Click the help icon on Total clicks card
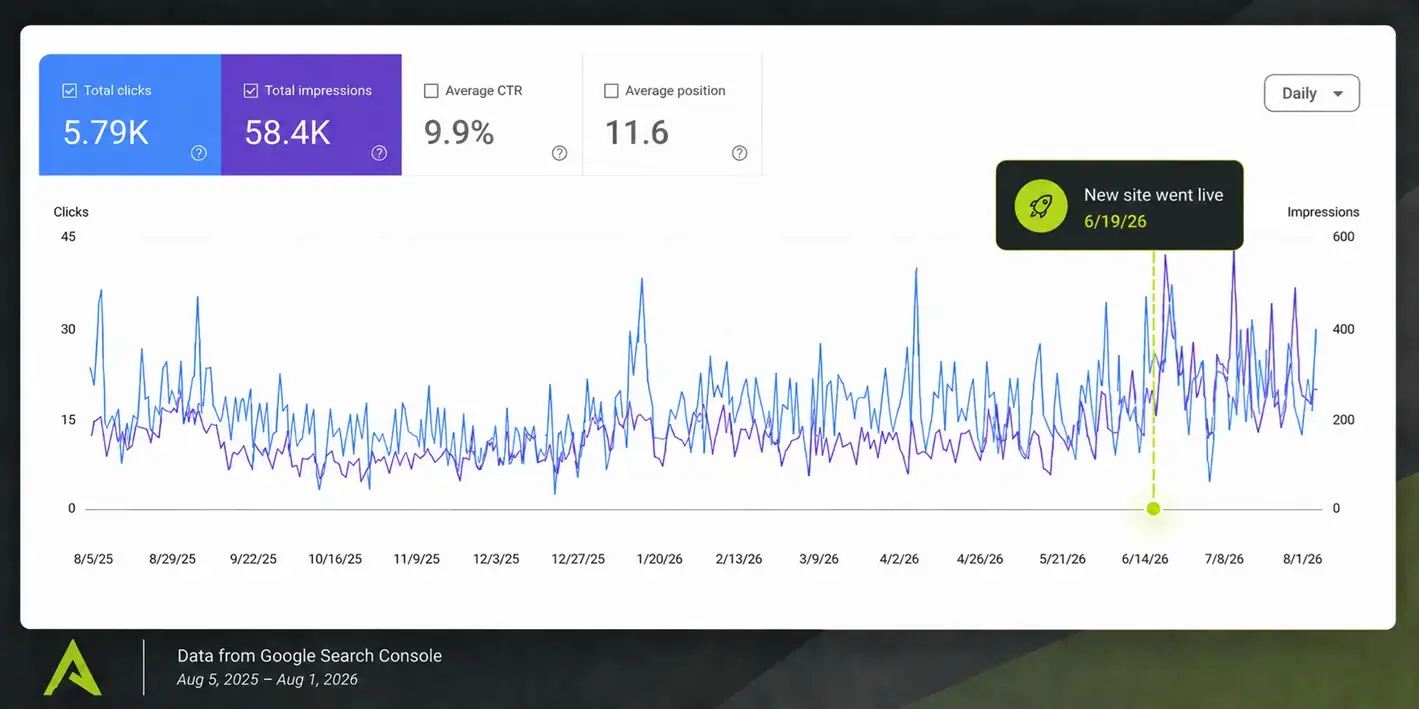 pos(199,153)
